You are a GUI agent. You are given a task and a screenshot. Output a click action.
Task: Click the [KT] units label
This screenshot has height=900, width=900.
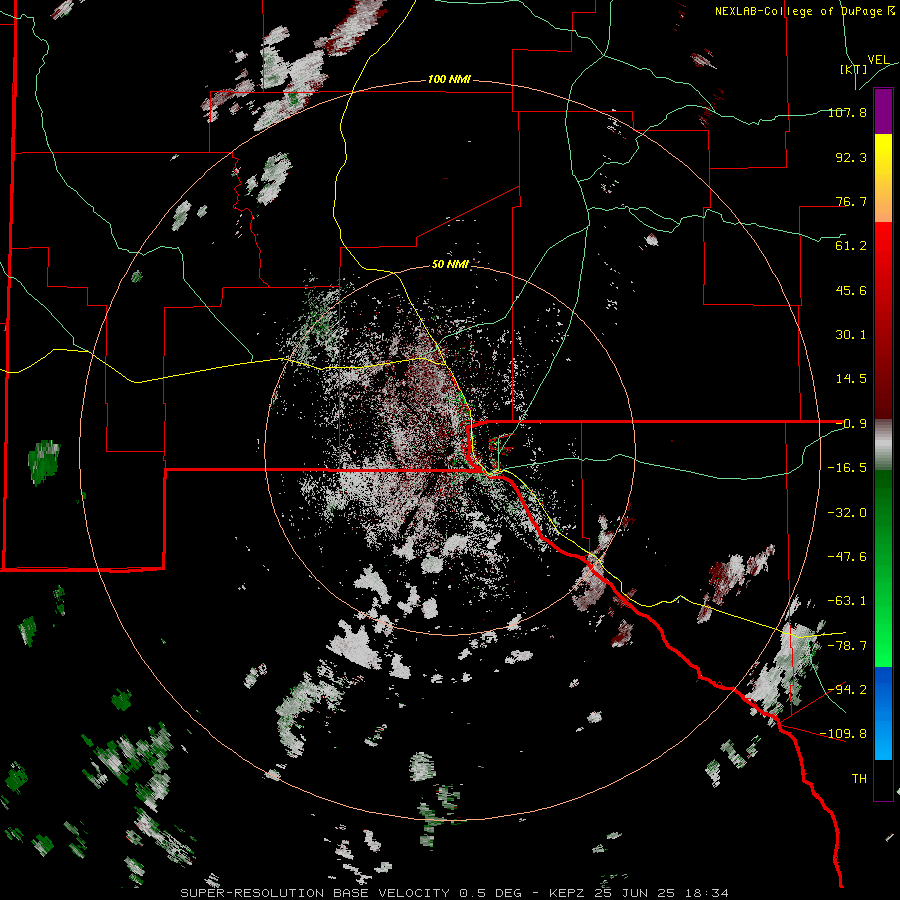(x=854, y=69)
